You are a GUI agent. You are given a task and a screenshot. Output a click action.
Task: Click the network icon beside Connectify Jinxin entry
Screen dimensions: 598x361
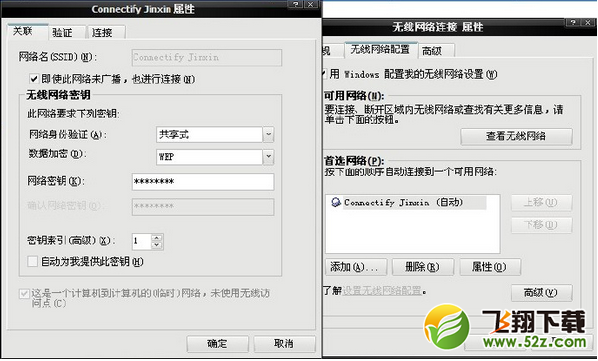pos(336,202)
